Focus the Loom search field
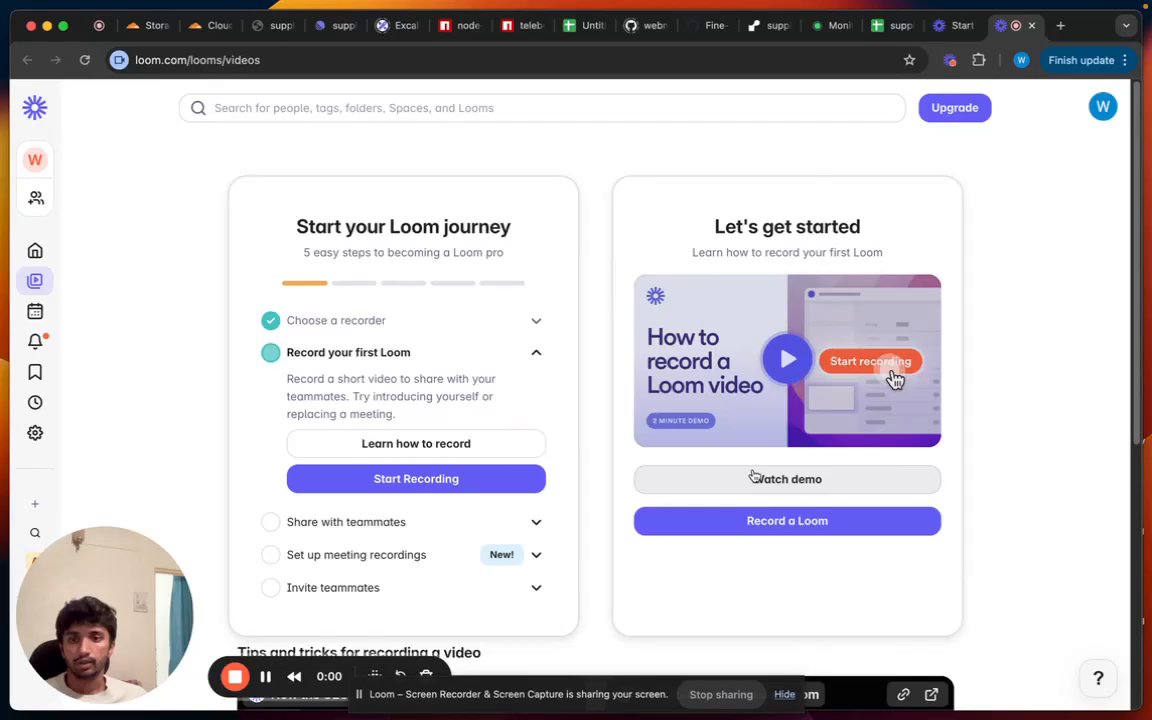This screenshot has height=720, width=1152. coord(542,108)
